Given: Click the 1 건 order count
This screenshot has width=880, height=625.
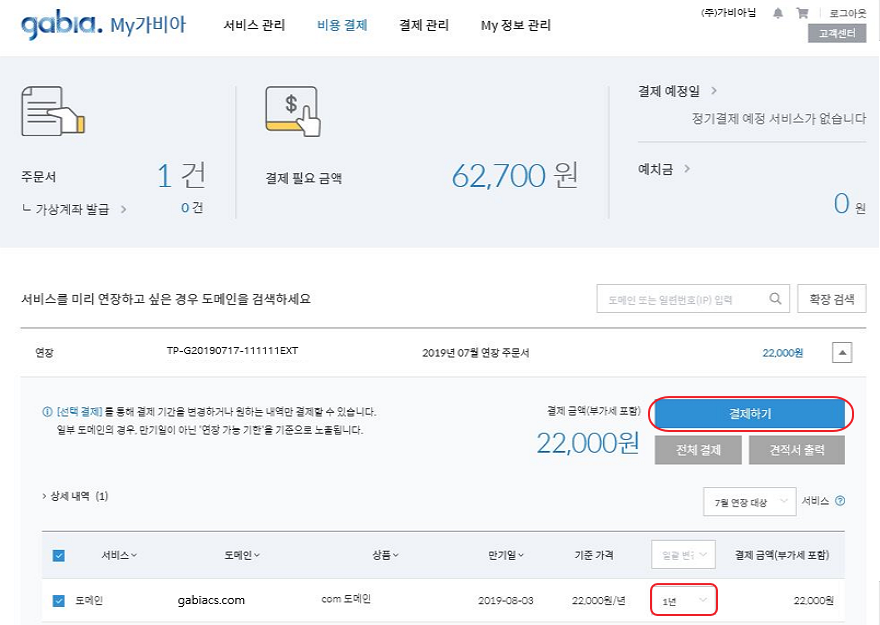Looking at the screenshot, I should click(181, 176).
